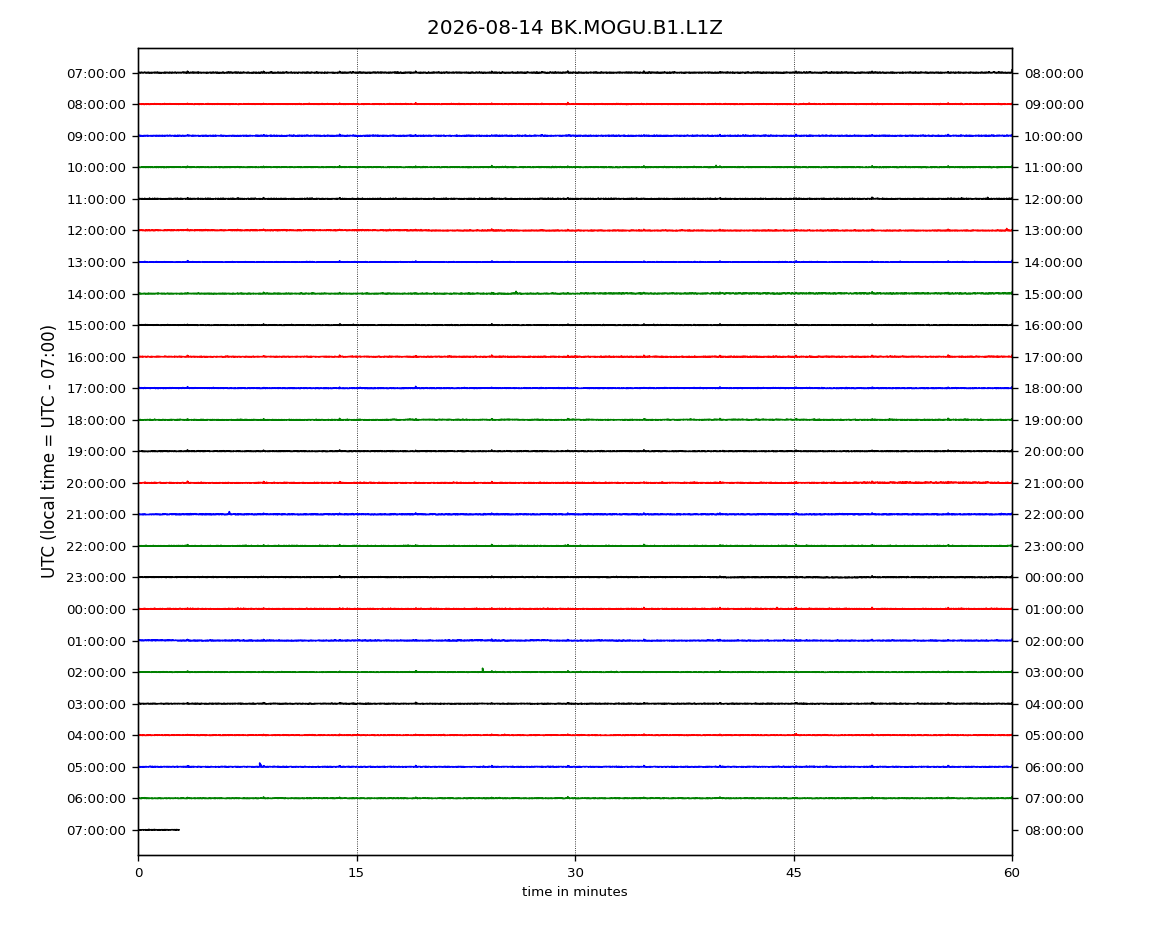
Task: Click the red 12:00:00 trace line
Action: 575,230
